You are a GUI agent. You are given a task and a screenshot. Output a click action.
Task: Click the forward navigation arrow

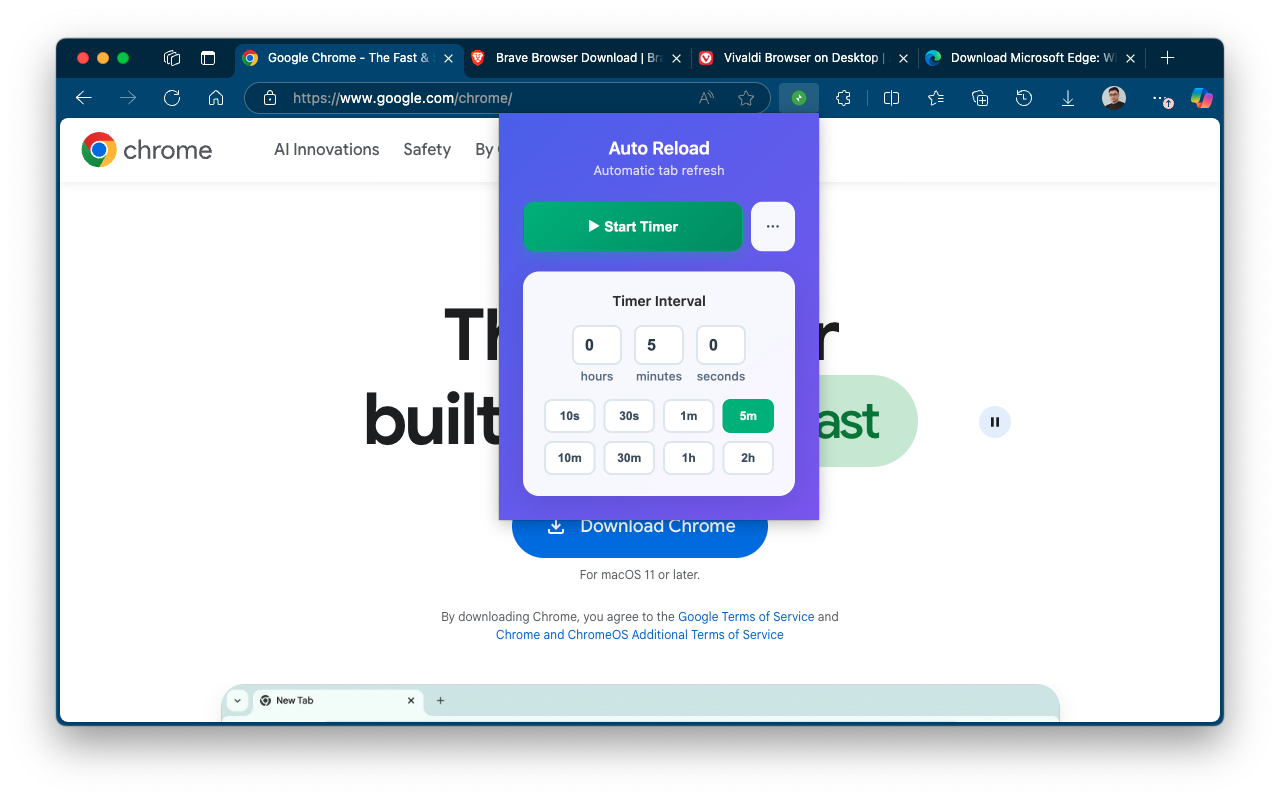point(128,98)
